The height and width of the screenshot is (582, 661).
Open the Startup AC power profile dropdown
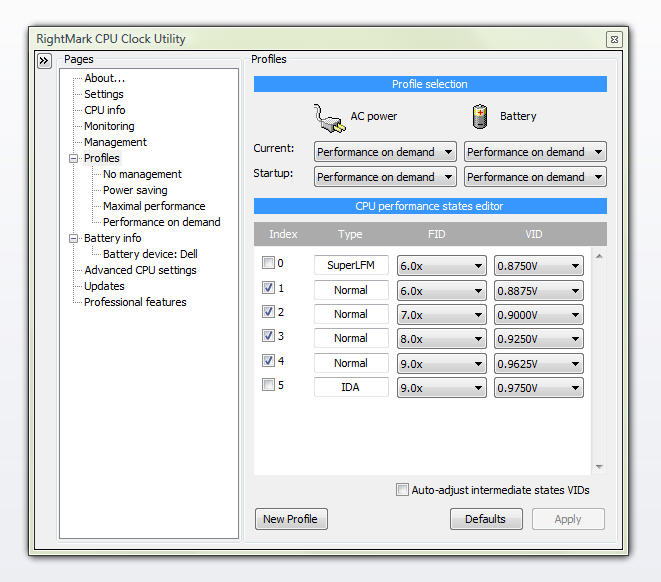[x=385, y=177]
